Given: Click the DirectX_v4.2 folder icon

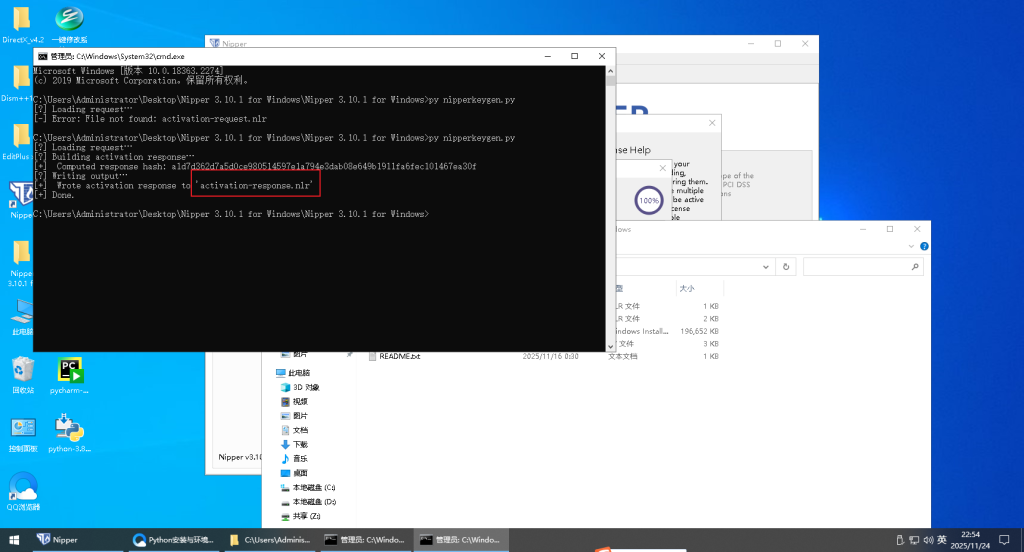Looking at the screenshot, I should click(x=23, y=20).
